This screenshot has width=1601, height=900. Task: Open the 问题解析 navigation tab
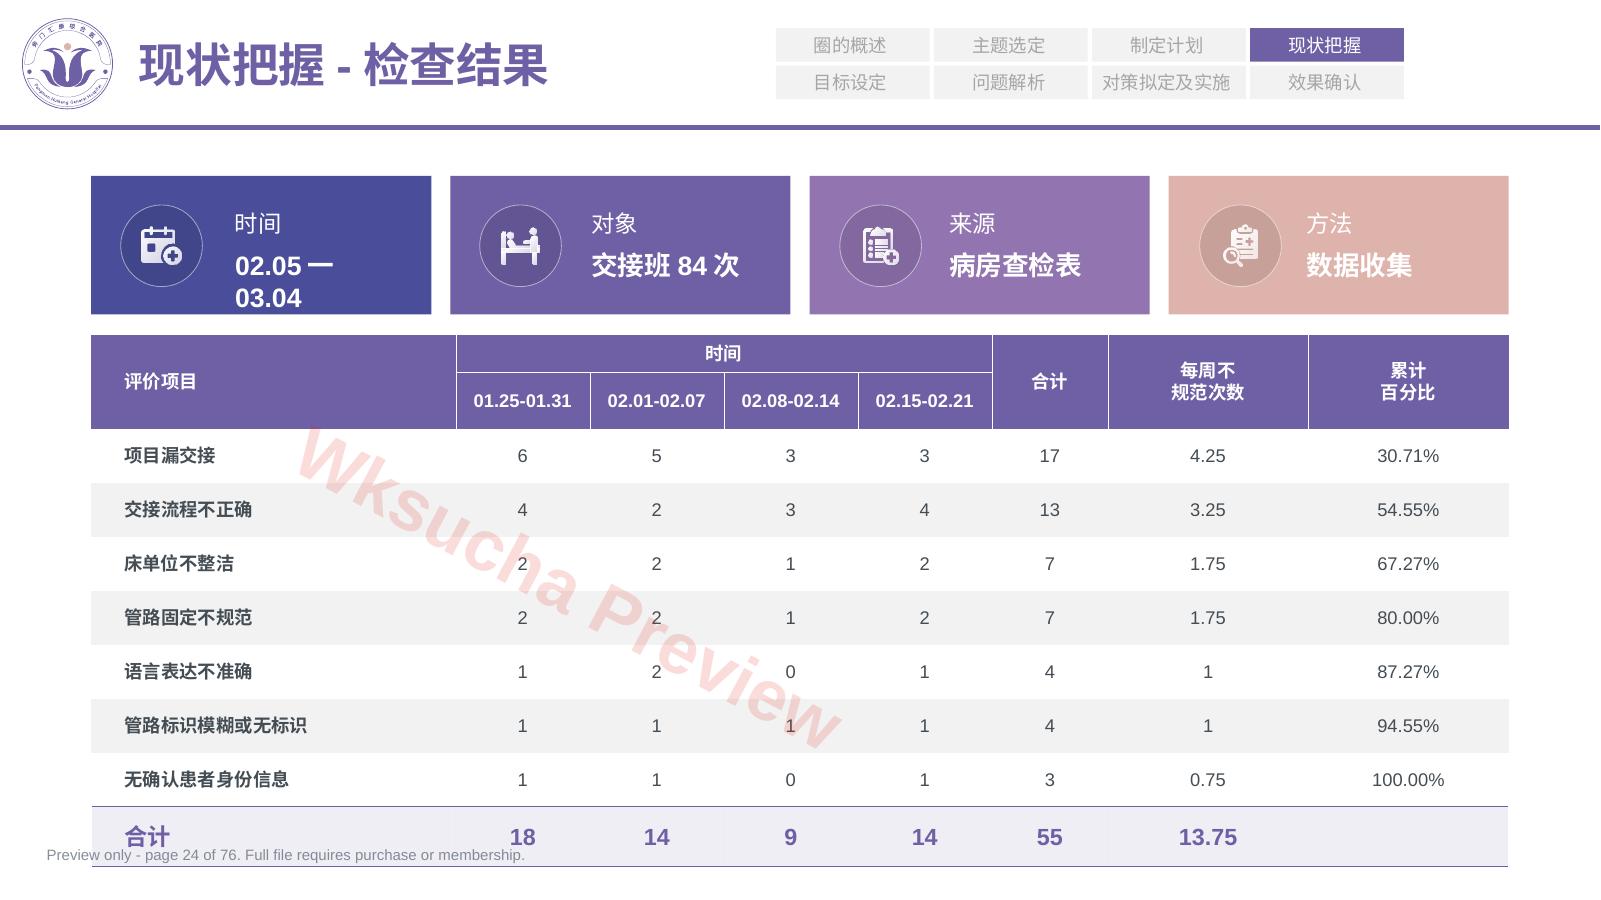tap(1010, 82)
